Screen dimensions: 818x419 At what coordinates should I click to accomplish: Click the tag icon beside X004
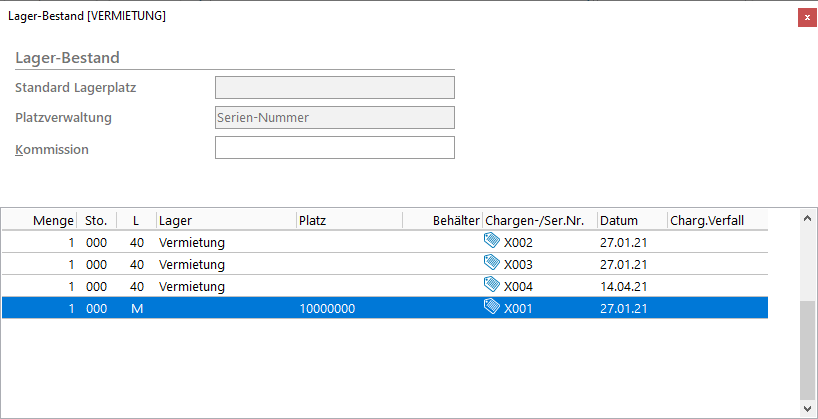coord(491,285)
